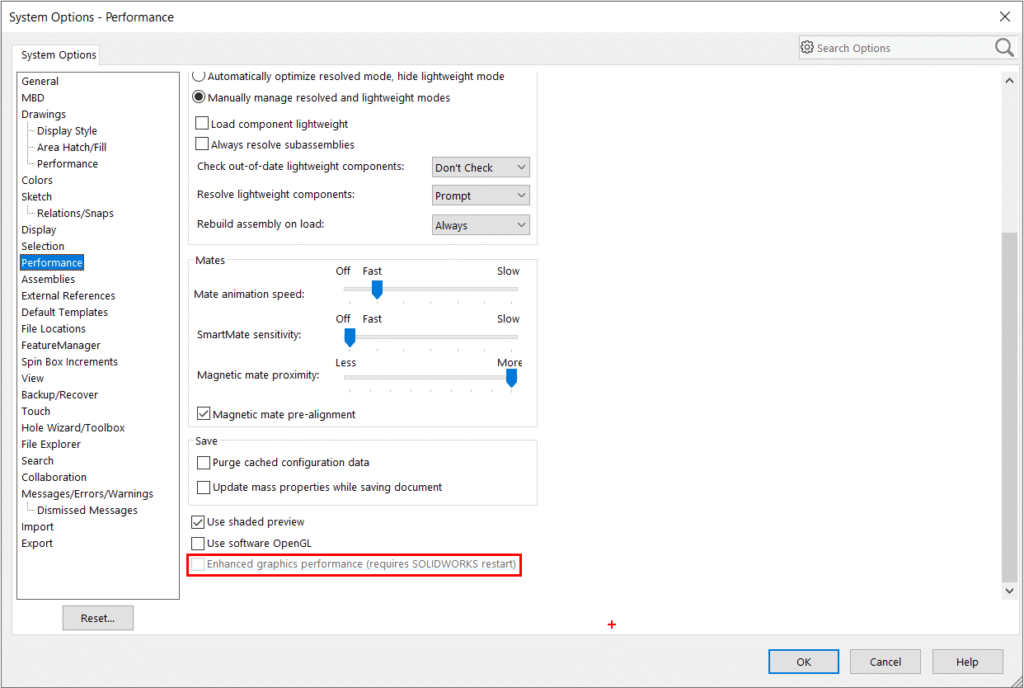Open the Export options page
Image resolution: width=1024 pixels, height=688 pixels.
tap(37, 543)
